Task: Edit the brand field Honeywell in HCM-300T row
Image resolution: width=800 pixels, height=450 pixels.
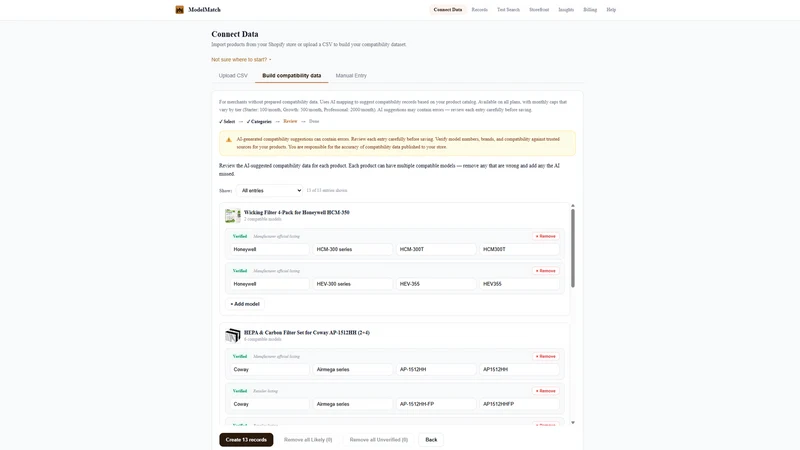Action: 269,249
